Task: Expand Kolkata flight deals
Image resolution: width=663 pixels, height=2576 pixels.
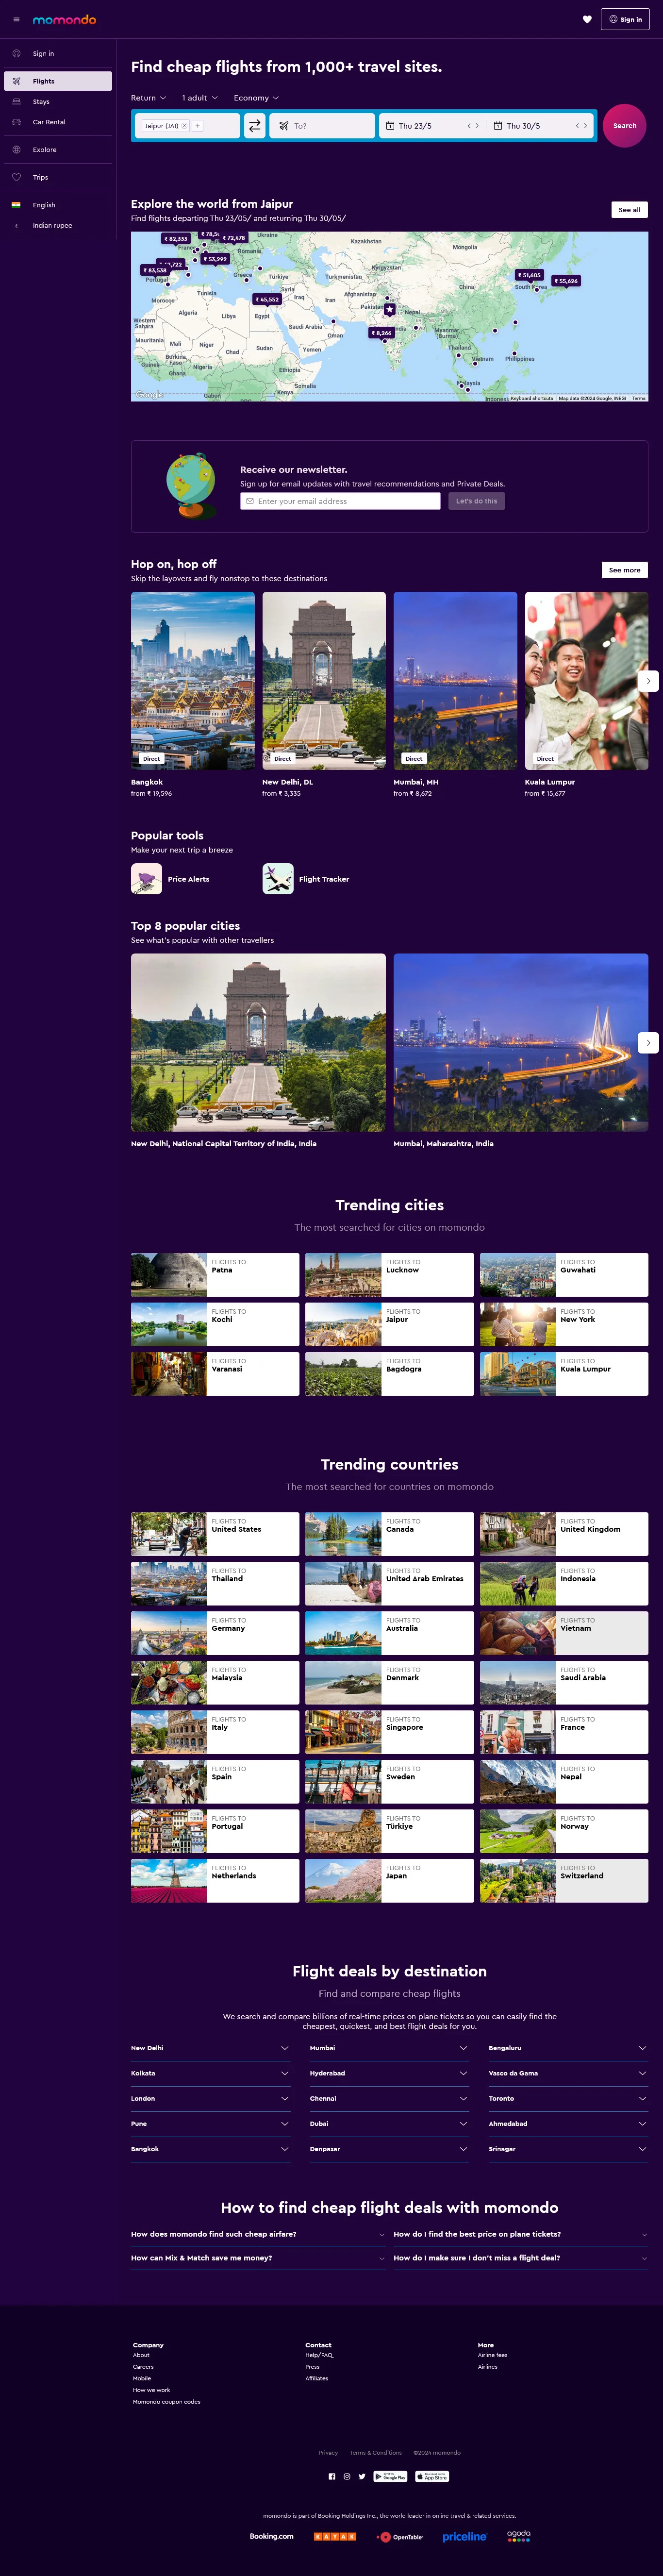Action: tap(210, 2072)
